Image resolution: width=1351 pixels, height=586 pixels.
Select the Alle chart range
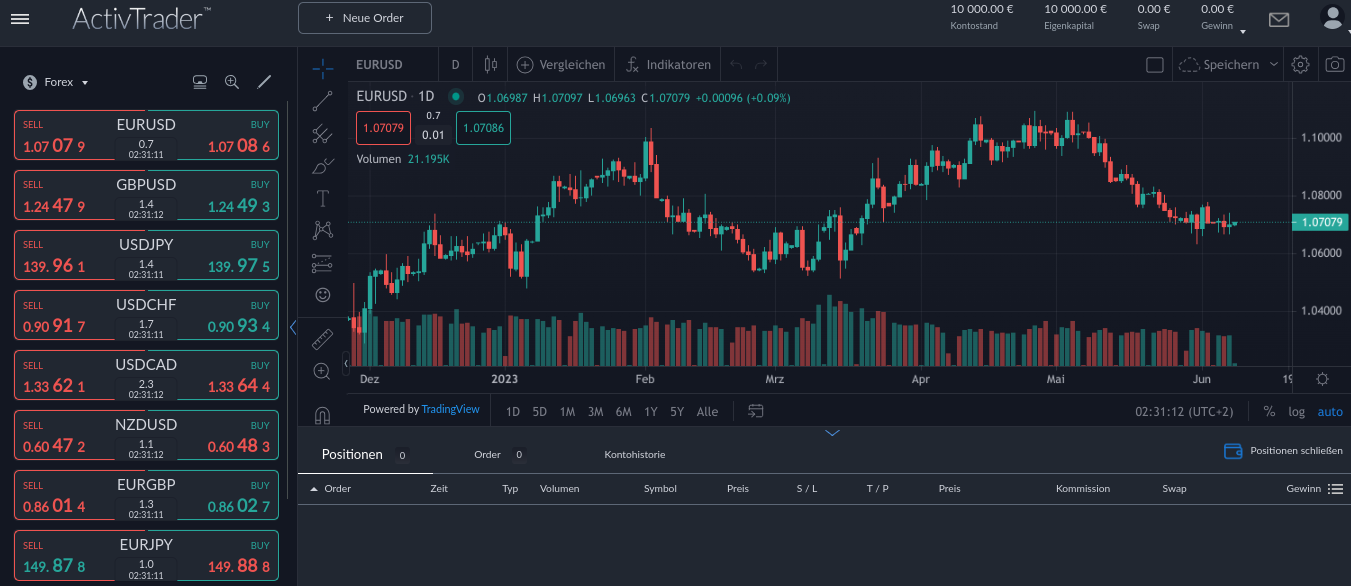[x=707, y=411]
